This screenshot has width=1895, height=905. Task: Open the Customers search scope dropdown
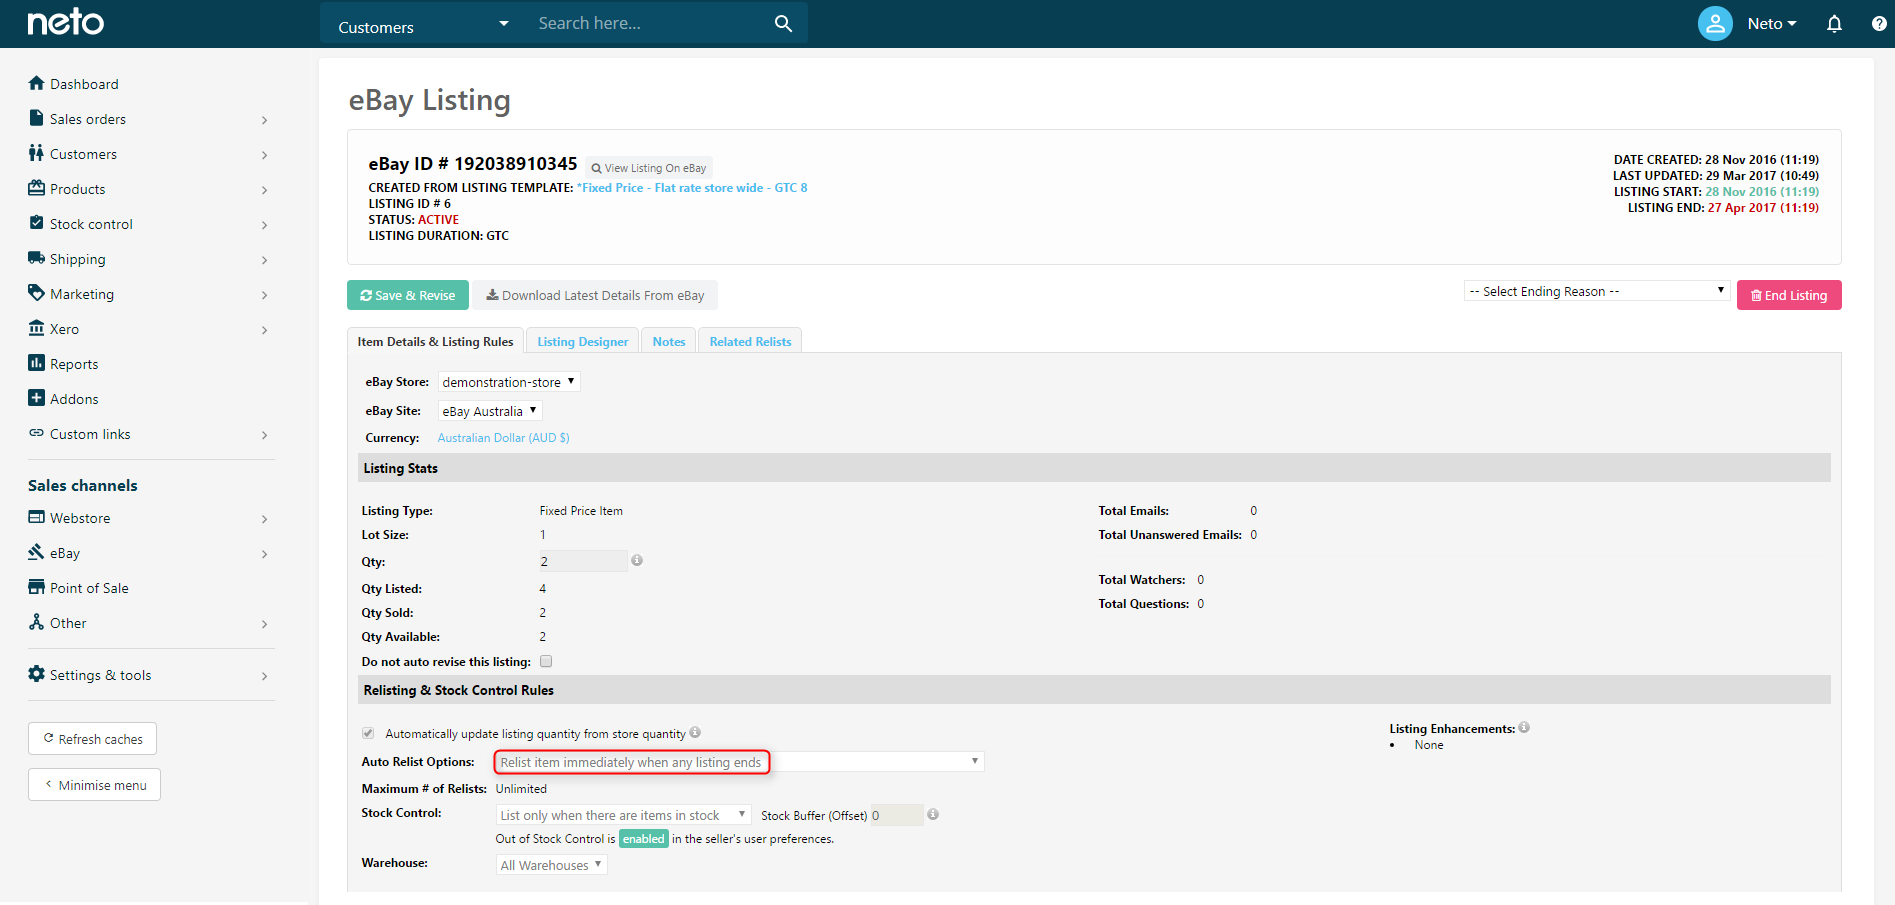(x=422, y=24)
